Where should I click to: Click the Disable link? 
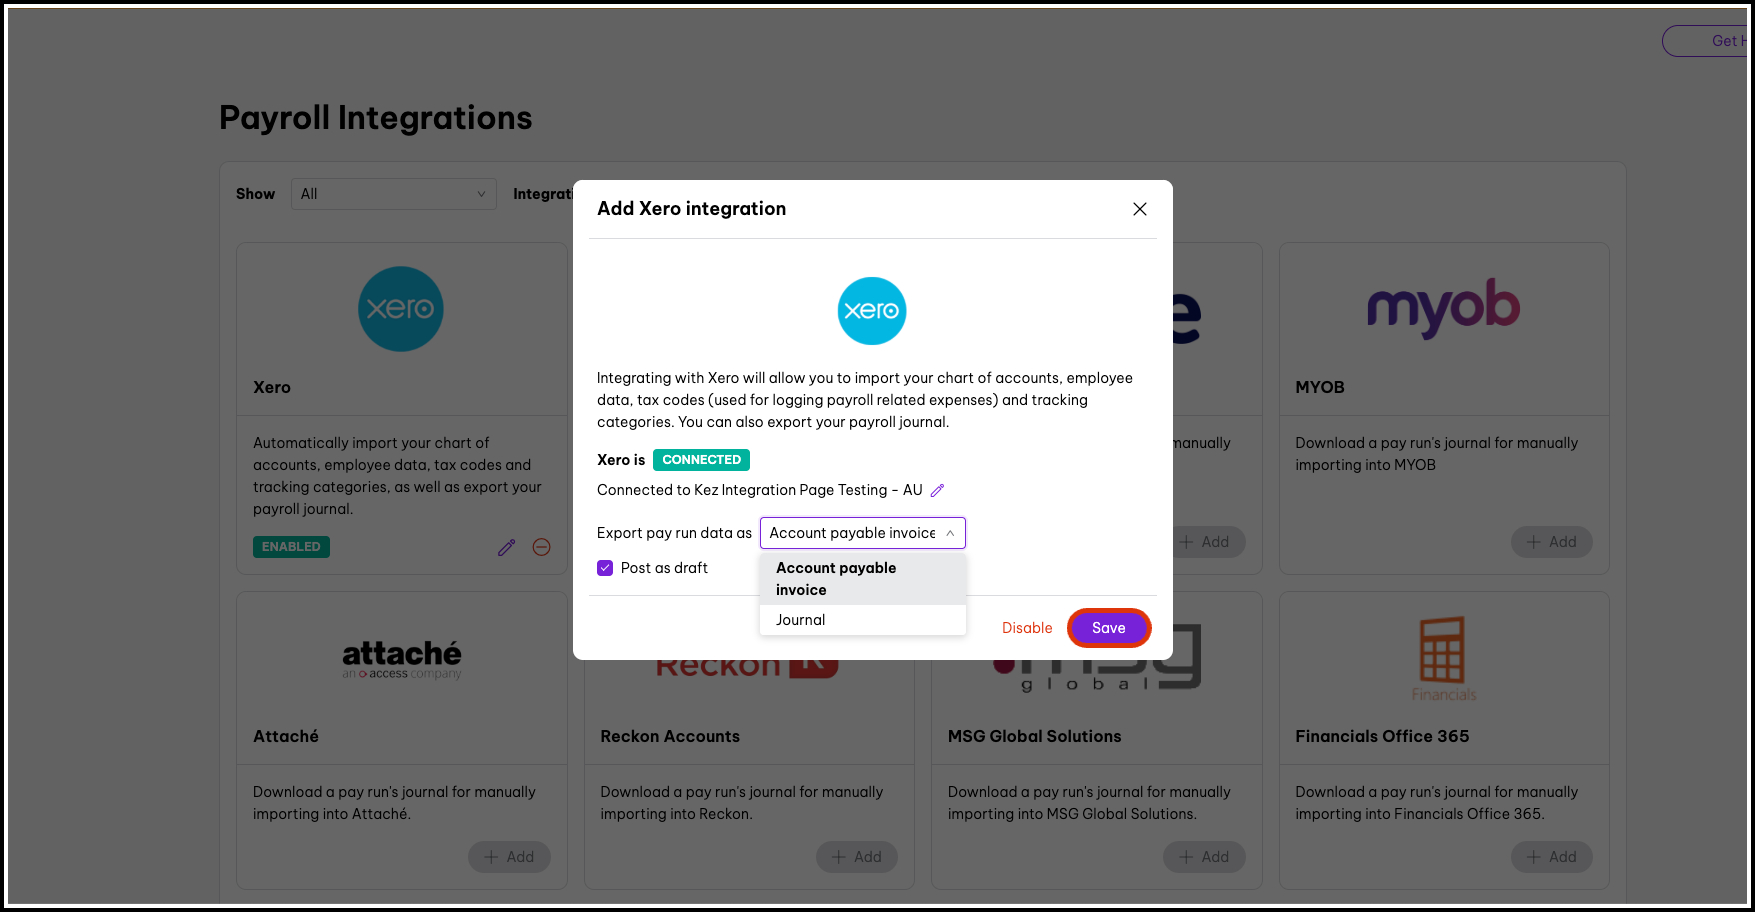(x=1027, y=628)
